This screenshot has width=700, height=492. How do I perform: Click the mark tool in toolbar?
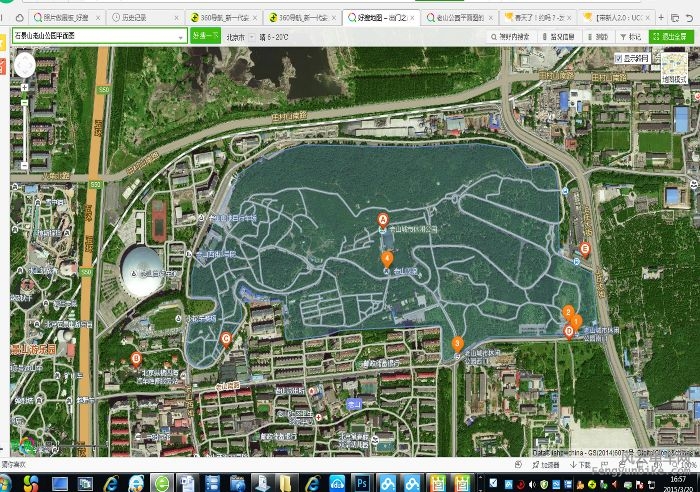[630, 36]
